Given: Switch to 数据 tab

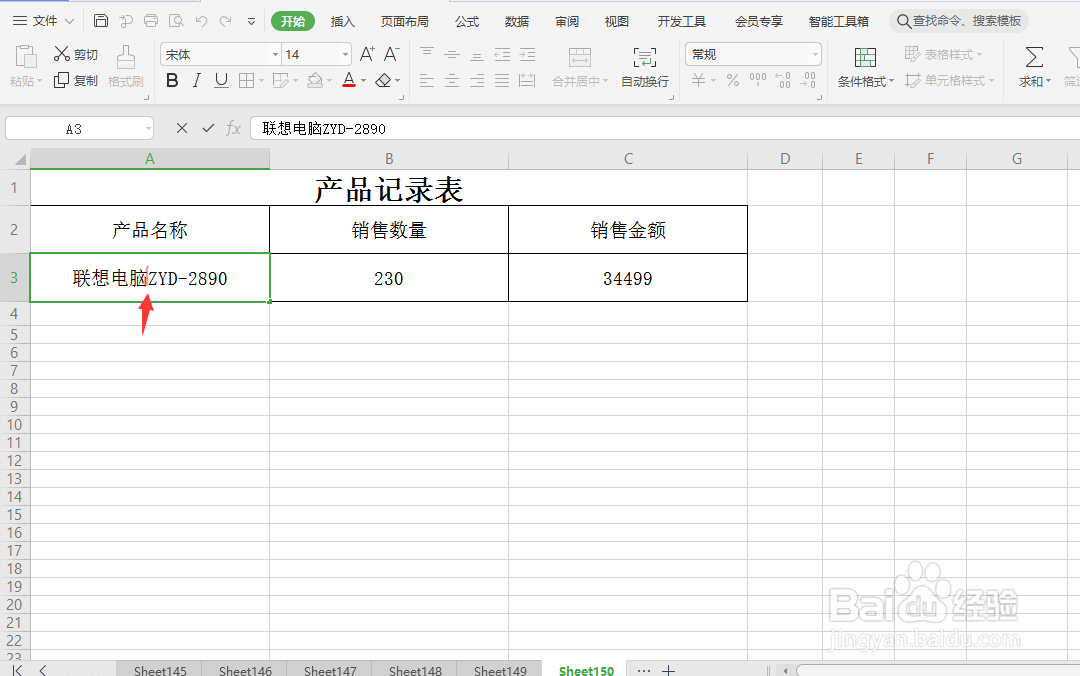Looking at the screenshot, I should (517, 21).
